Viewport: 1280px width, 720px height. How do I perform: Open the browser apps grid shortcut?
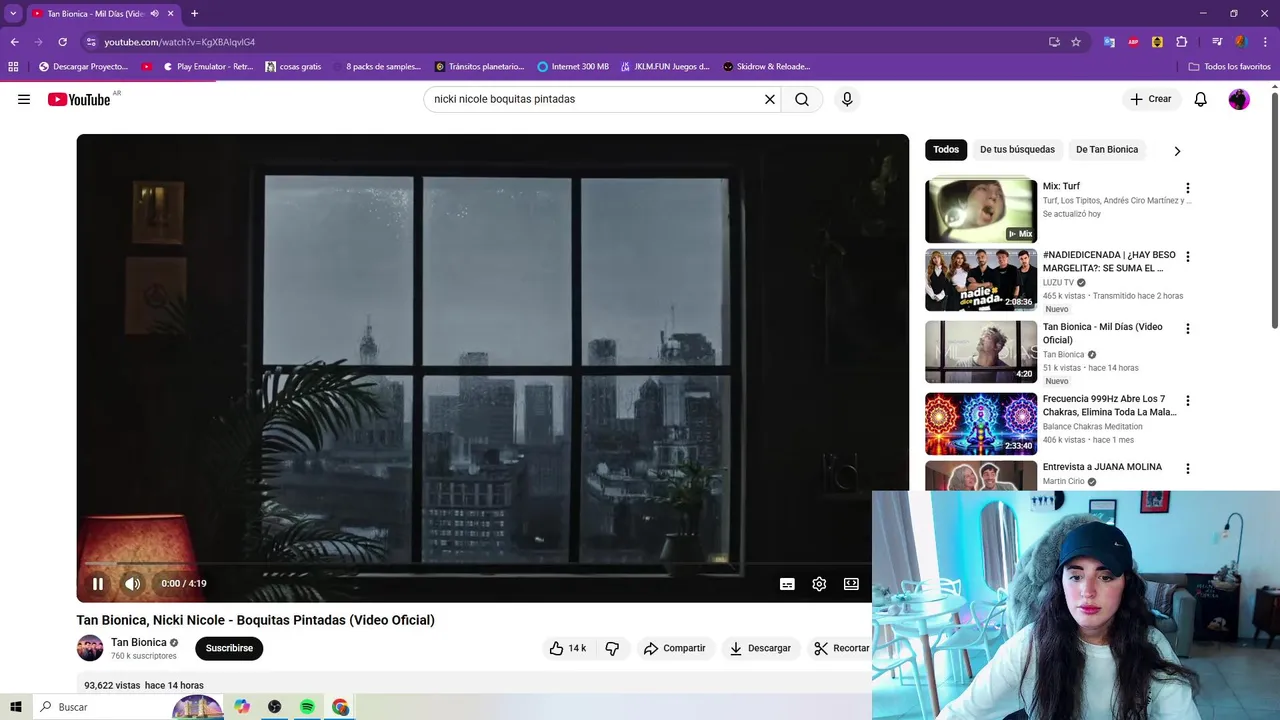click(x=13, y=67)
